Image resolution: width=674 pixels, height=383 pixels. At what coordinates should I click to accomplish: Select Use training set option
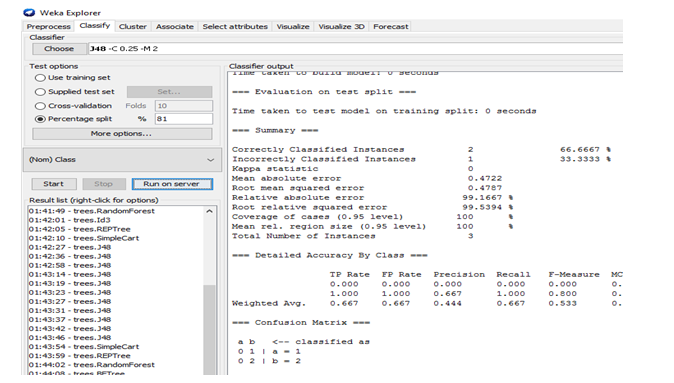pyautogui.click(x=73, y=78)
